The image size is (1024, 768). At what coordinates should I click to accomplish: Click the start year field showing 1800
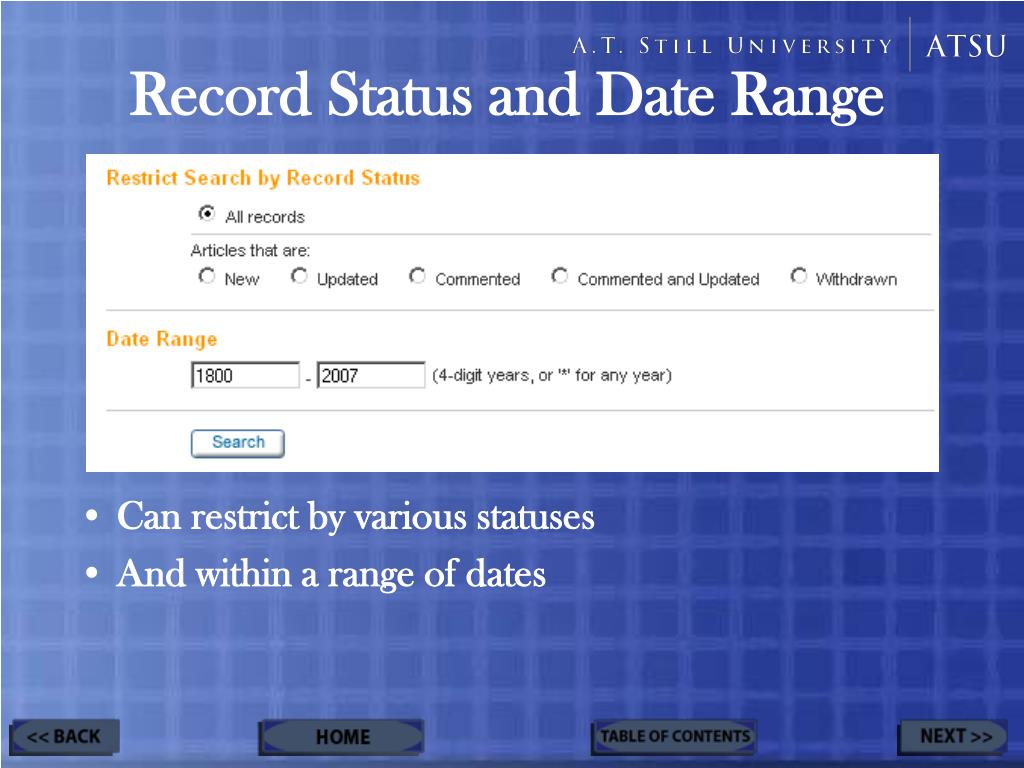246,375
